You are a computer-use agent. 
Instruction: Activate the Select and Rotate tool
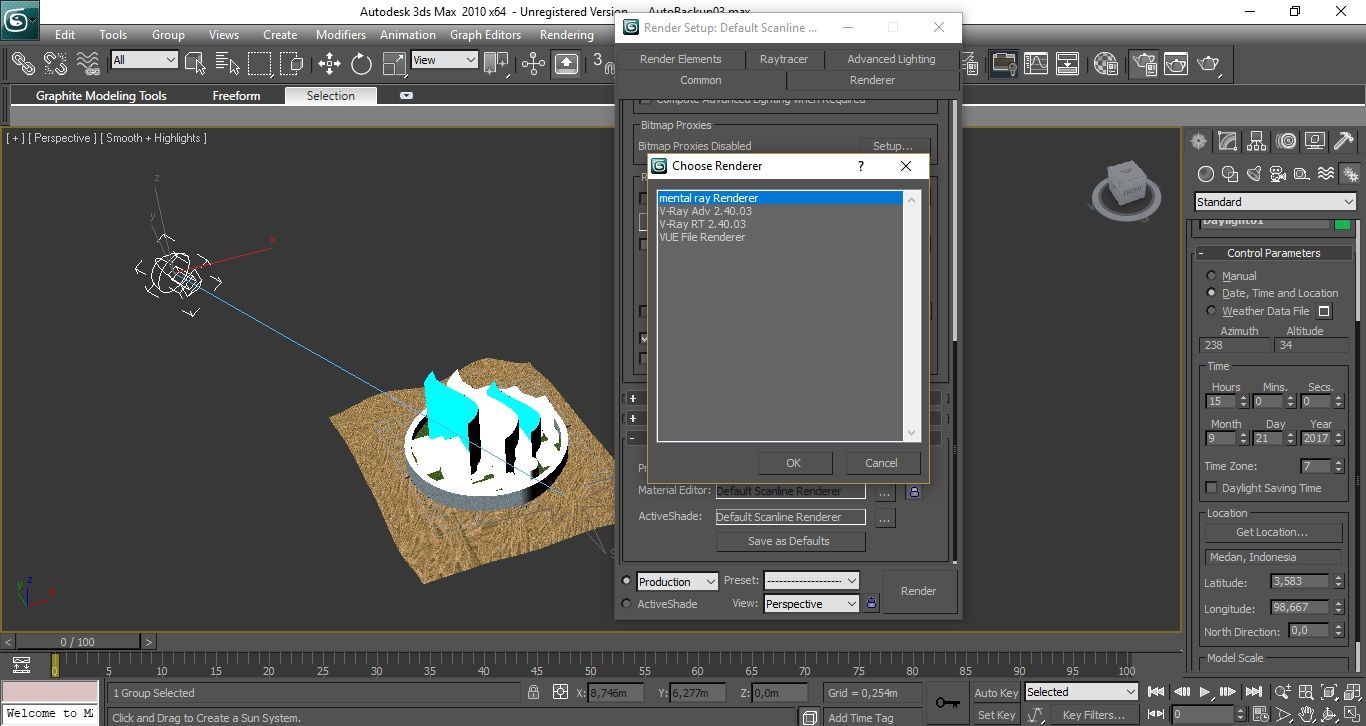361,64
